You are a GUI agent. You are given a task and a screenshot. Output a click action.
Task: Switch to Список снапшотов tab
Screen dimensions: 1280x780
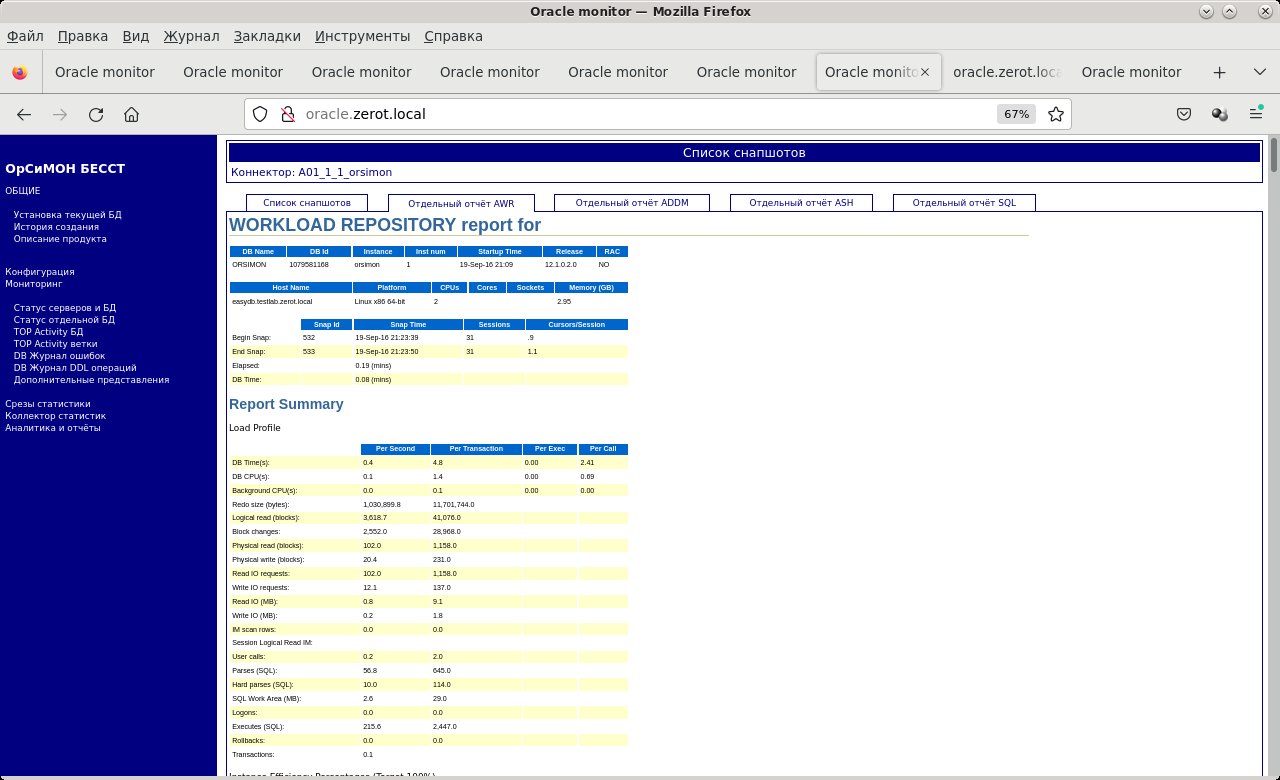pos(307,202)
